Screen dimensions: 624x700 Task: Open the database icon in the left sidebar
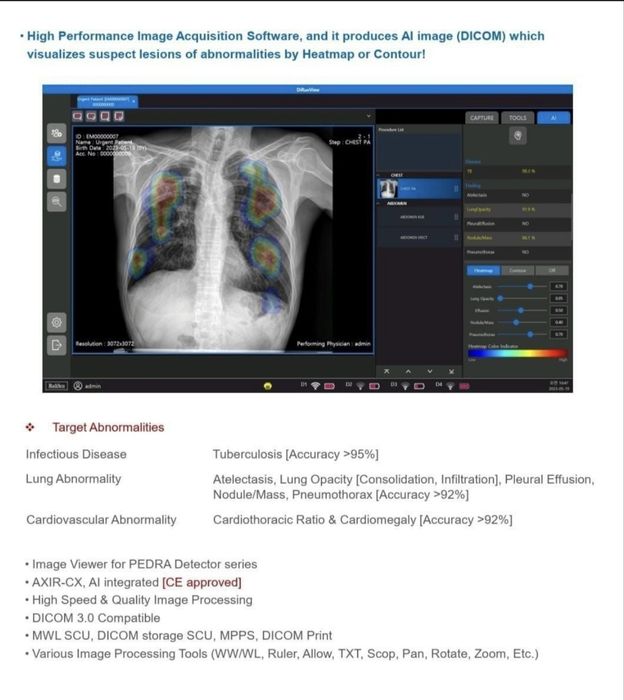coord(57,179)
